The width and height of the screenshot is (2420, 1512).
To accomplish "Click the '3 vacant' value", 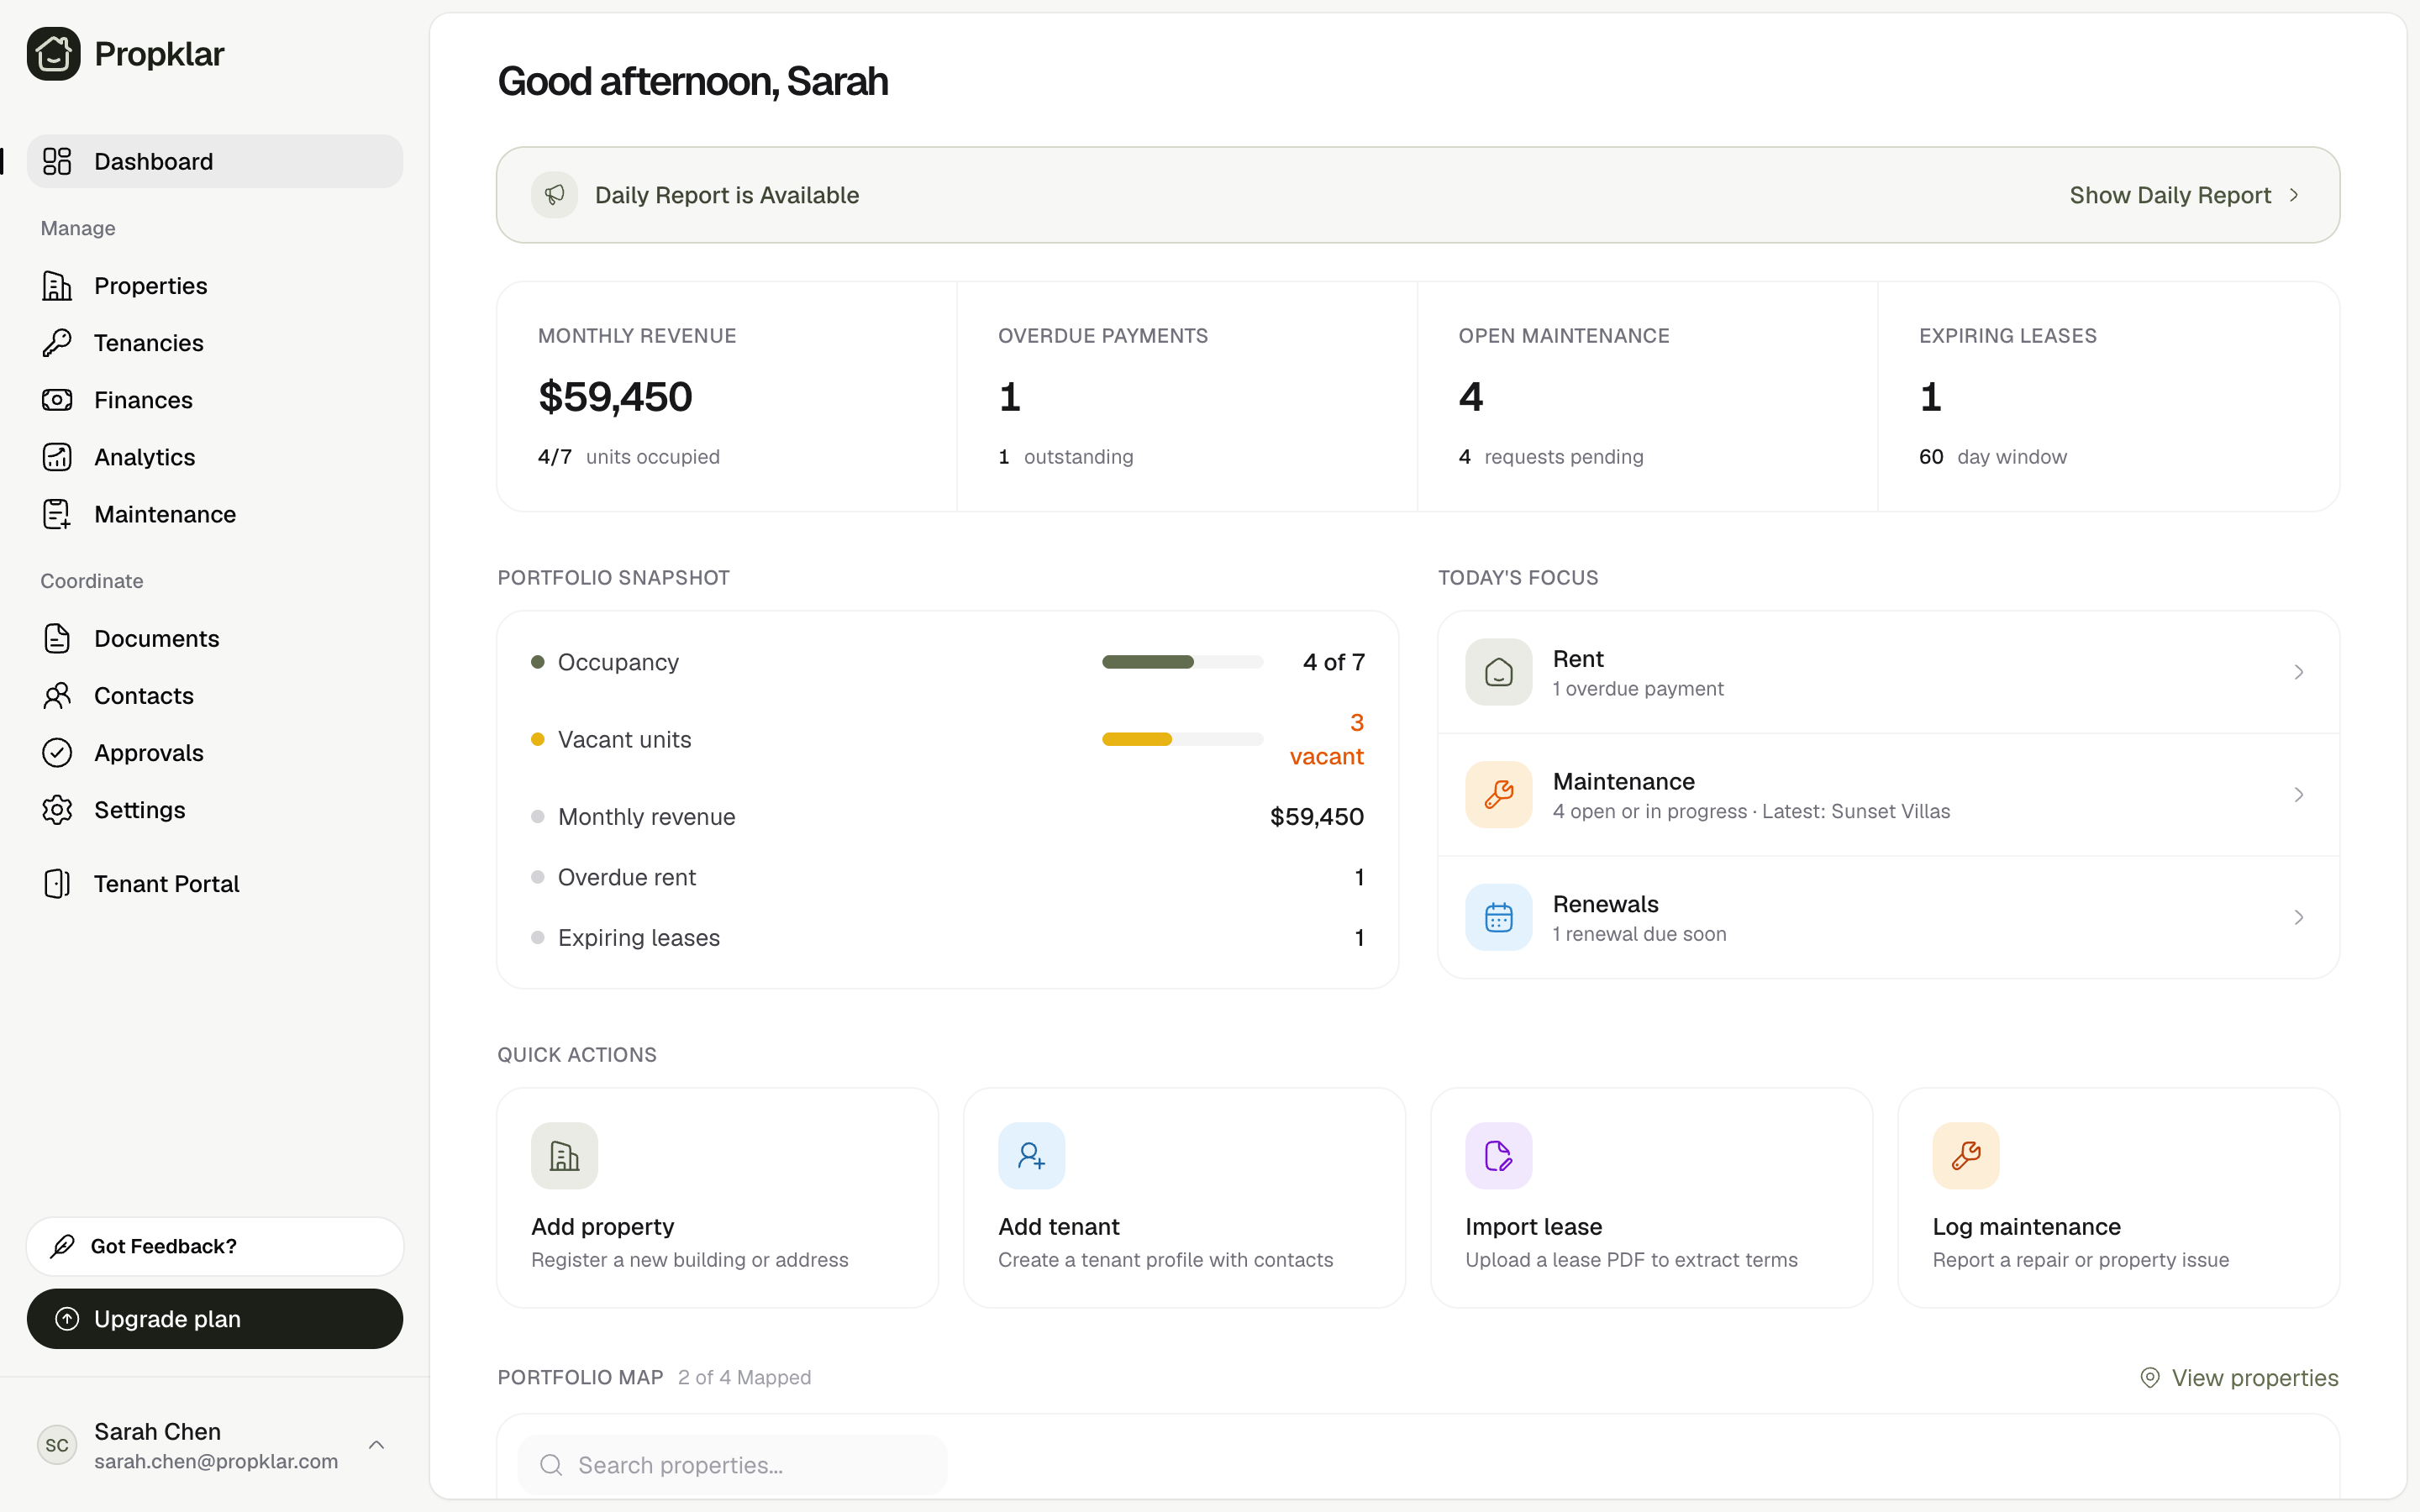I will [1327, 739].
